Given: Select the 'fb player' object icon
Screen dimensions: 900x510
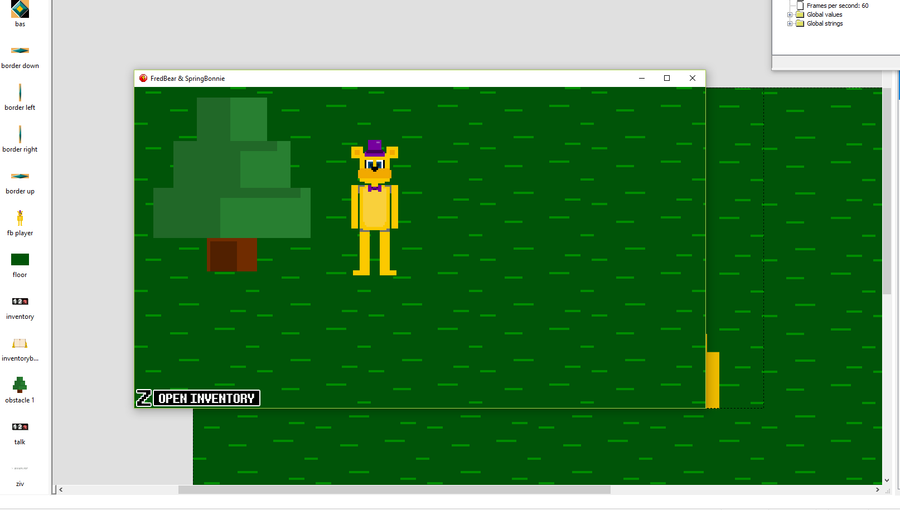Looking at the screenshot, I should [x=20, y=218].
